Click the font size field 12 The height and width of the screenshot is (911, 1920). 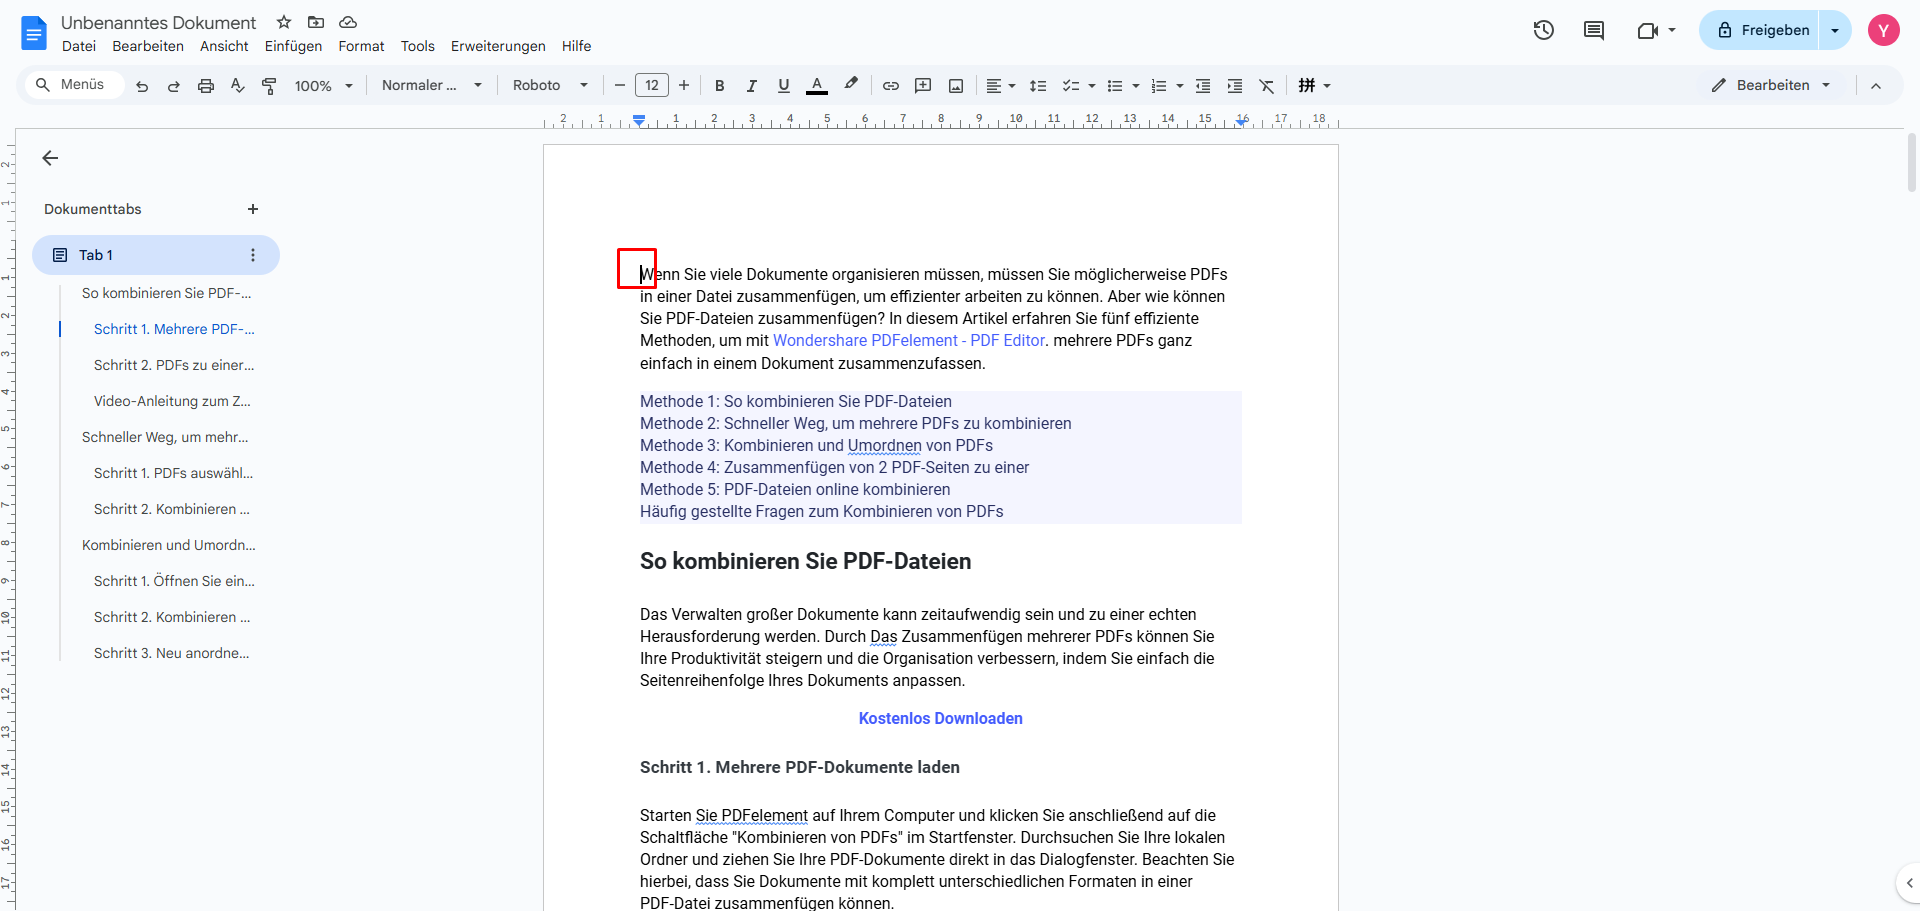[x=652, y=86]
